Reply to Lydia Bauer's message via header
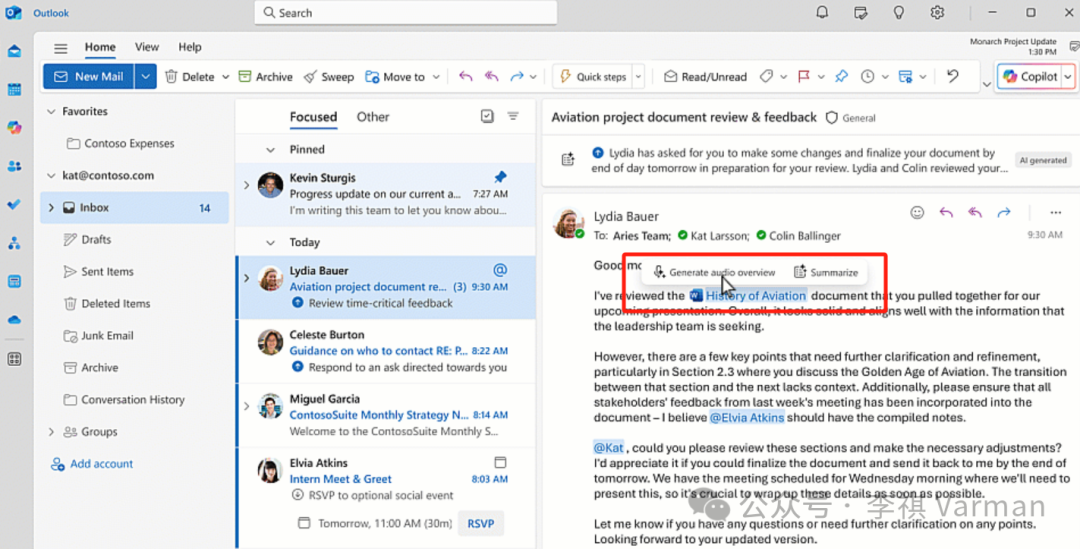The height and width of the screenshot is (549, 1080). point(946,213)
